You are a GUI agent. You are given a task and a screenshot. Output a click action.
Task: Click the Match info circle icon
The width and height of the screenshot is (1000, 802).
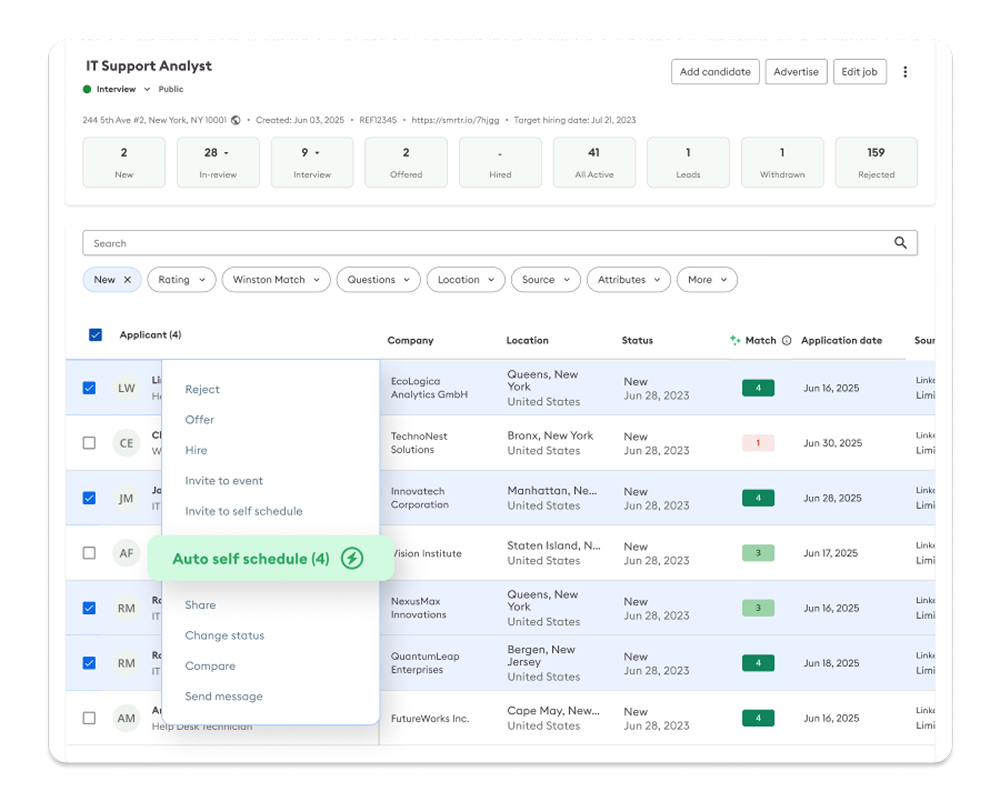786,341
